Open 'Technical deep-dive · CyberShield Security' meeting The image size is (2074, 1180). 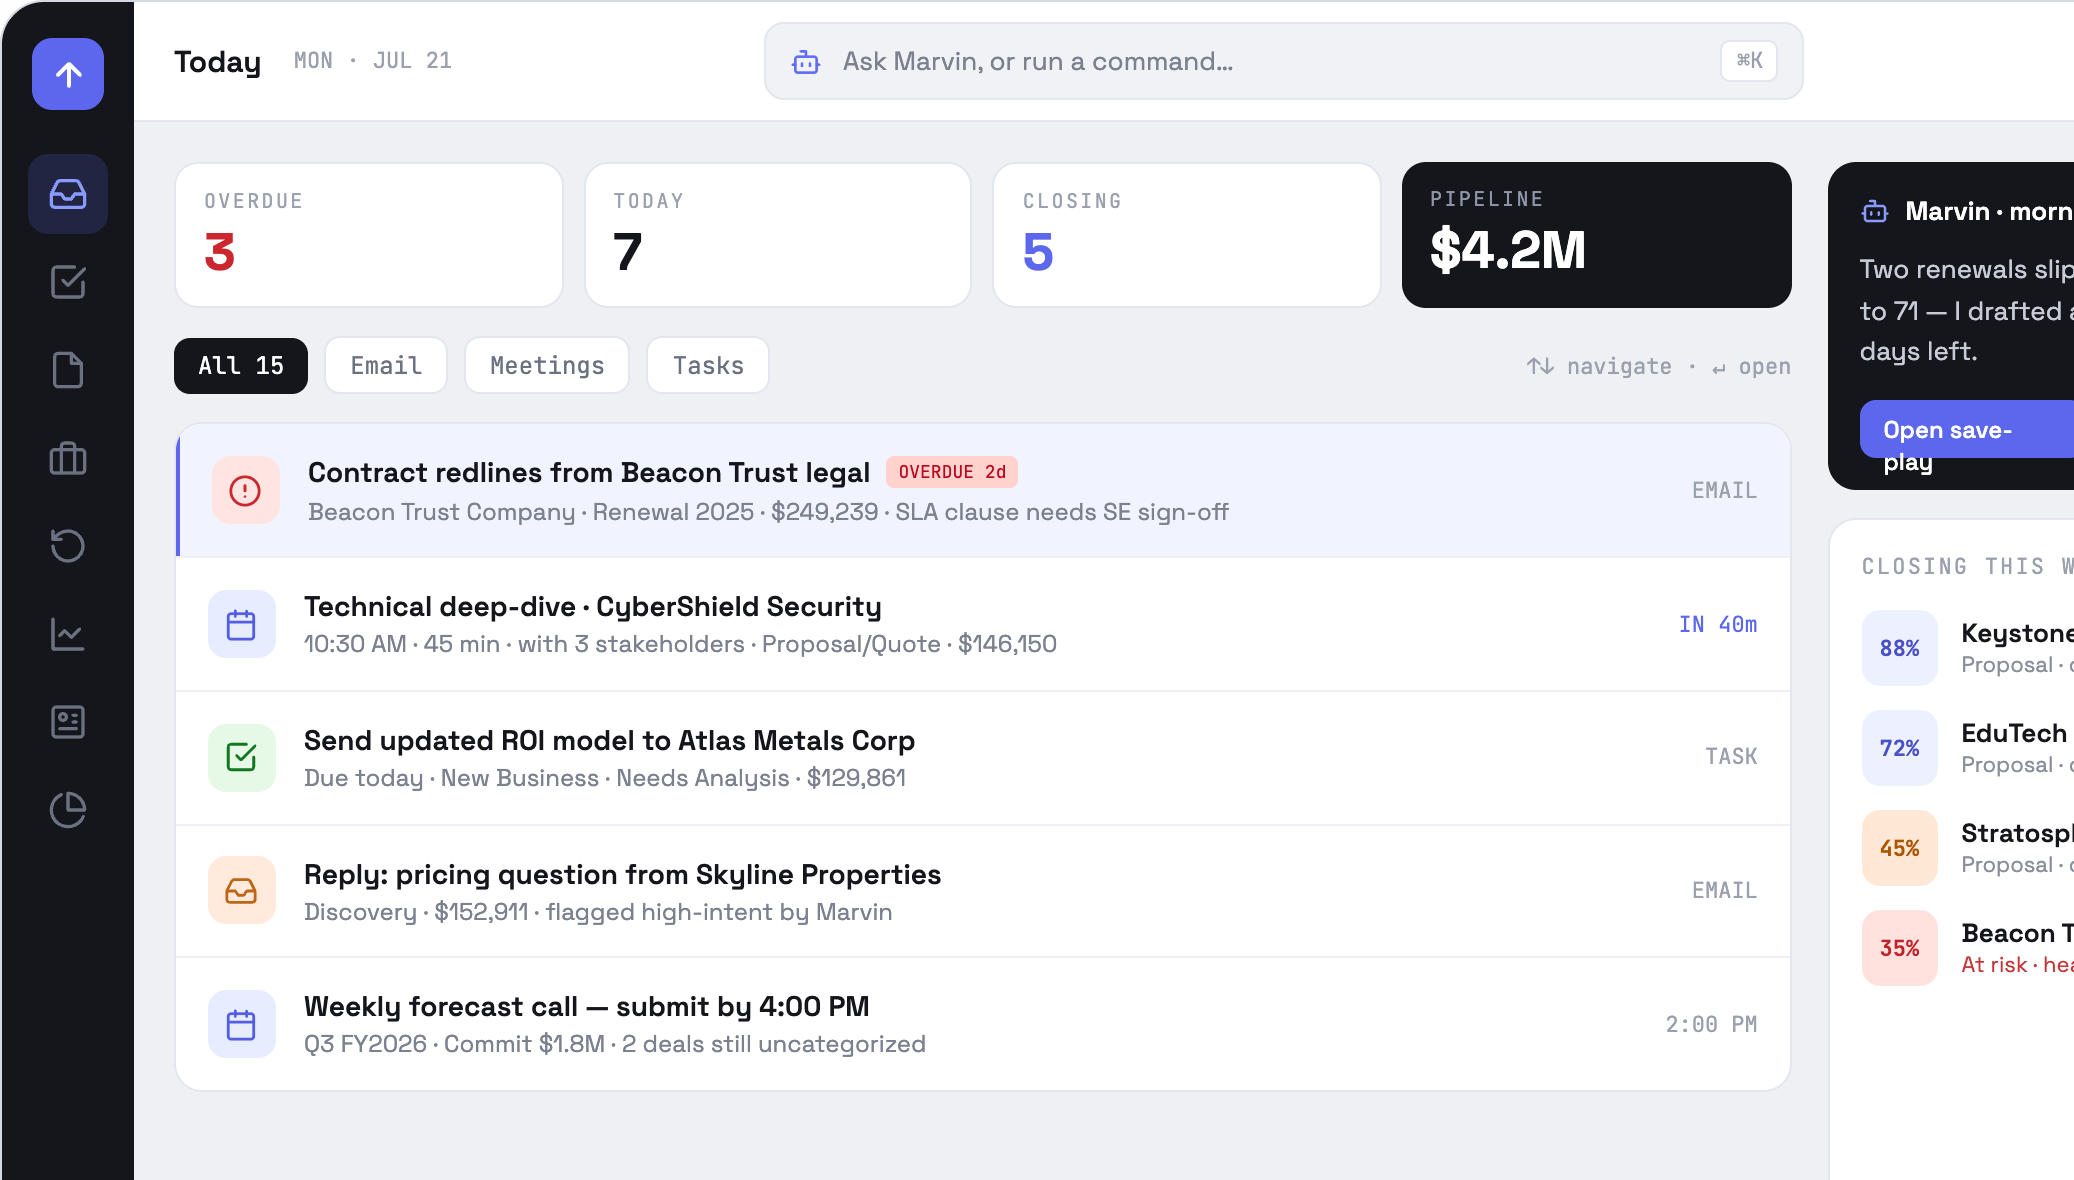pos(984,624)
